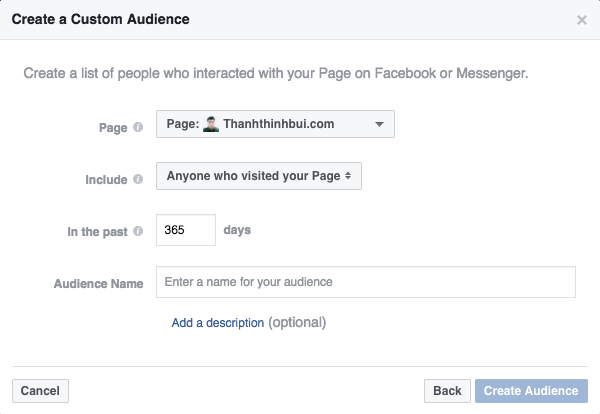The height and width of the screenshot is (414, 600).
Task: Click the Audience Name text field
Action: coord(366,282)
